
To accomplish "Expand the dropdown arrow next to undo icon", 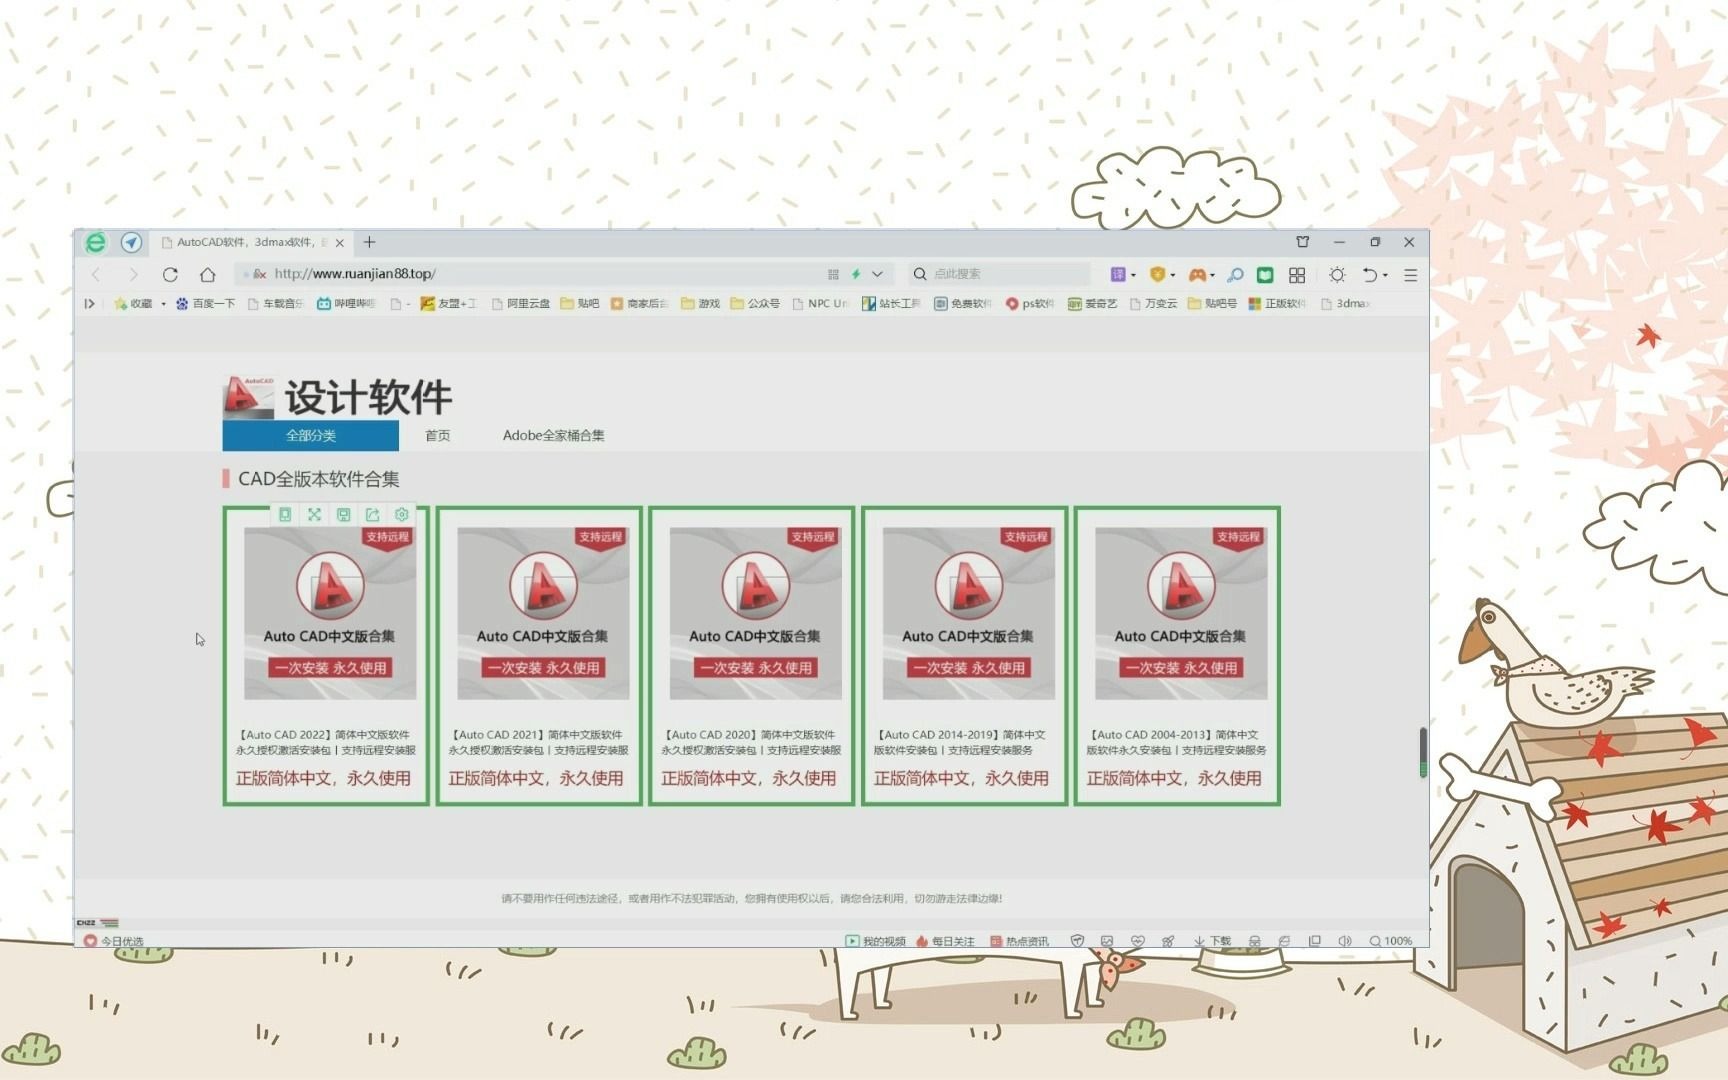I will pos(1385,275).
